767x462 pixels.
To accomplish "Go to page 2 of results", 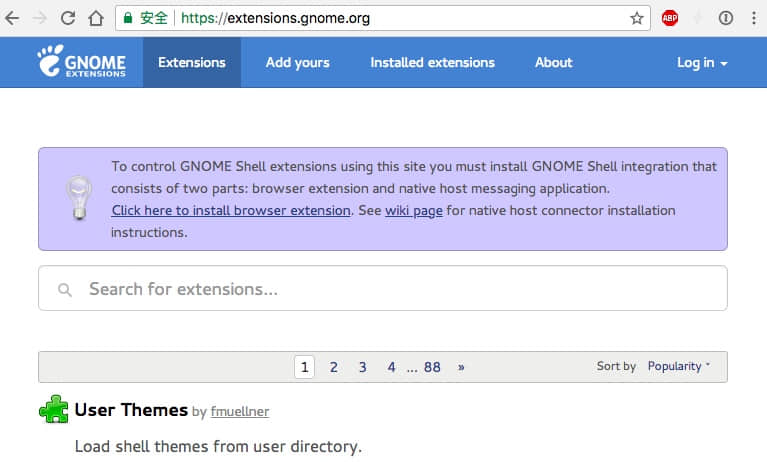I will 334,367.
